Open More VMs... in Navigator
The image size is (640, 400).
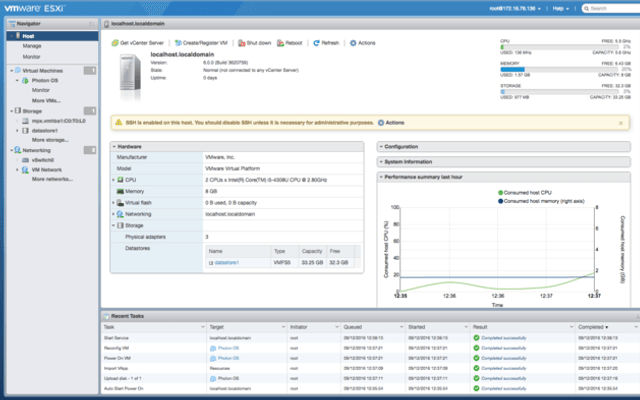[46, 100]
